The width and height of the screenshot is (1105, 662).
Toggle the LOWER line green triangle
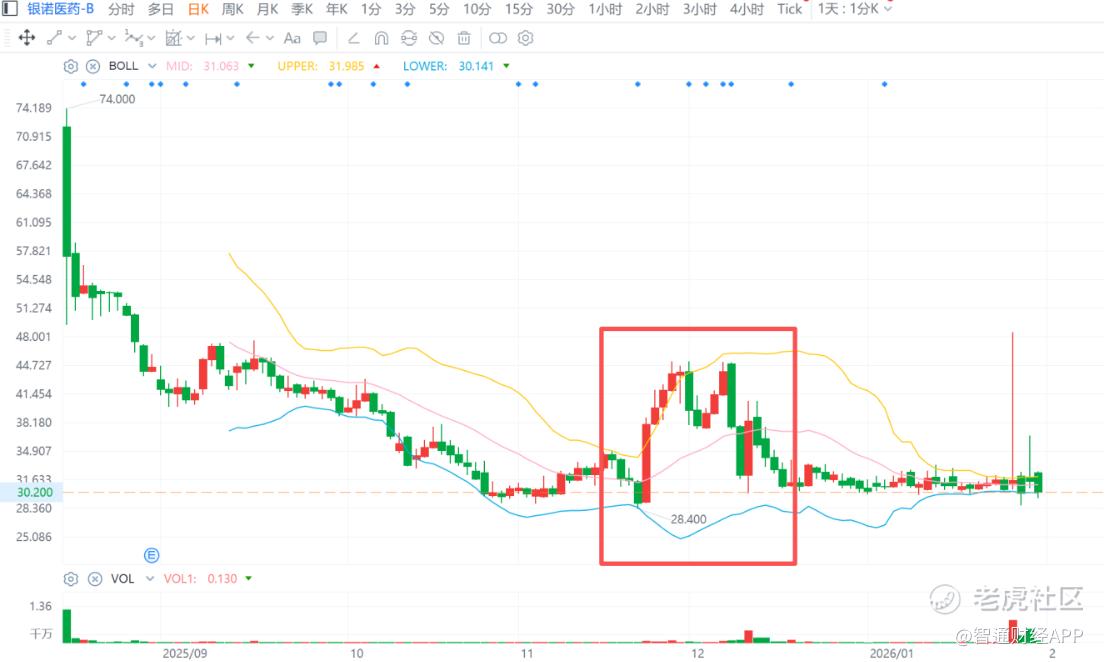(x=506, y=66)
